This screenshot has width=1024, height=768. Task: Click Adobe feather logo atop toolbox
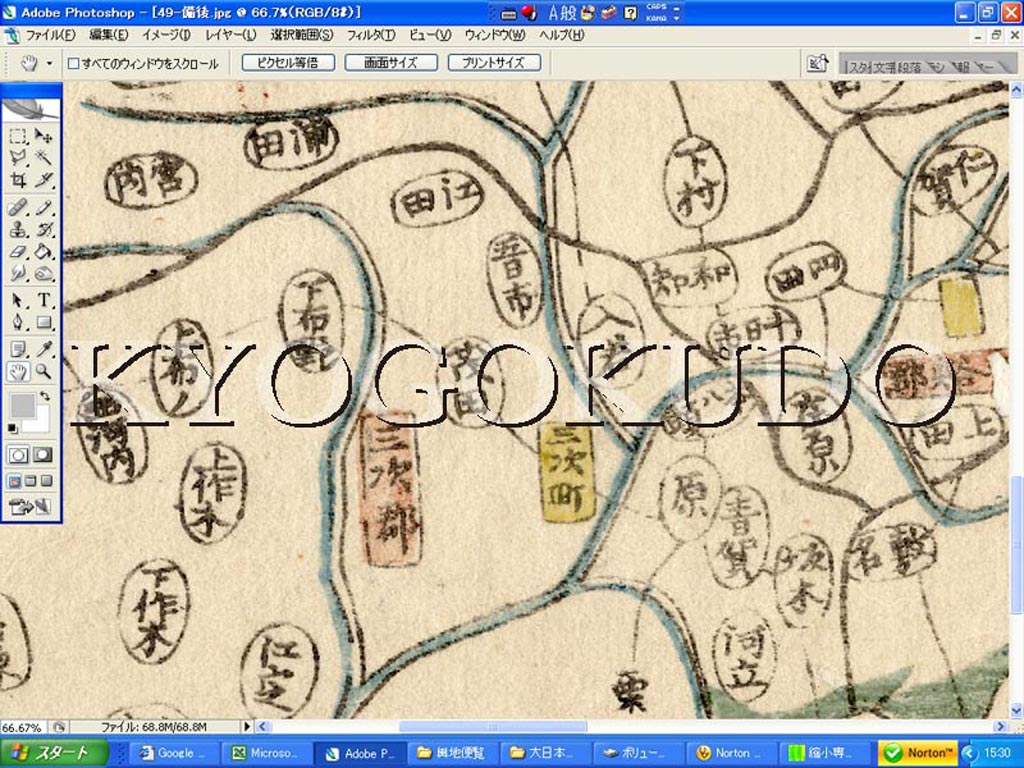31,108
